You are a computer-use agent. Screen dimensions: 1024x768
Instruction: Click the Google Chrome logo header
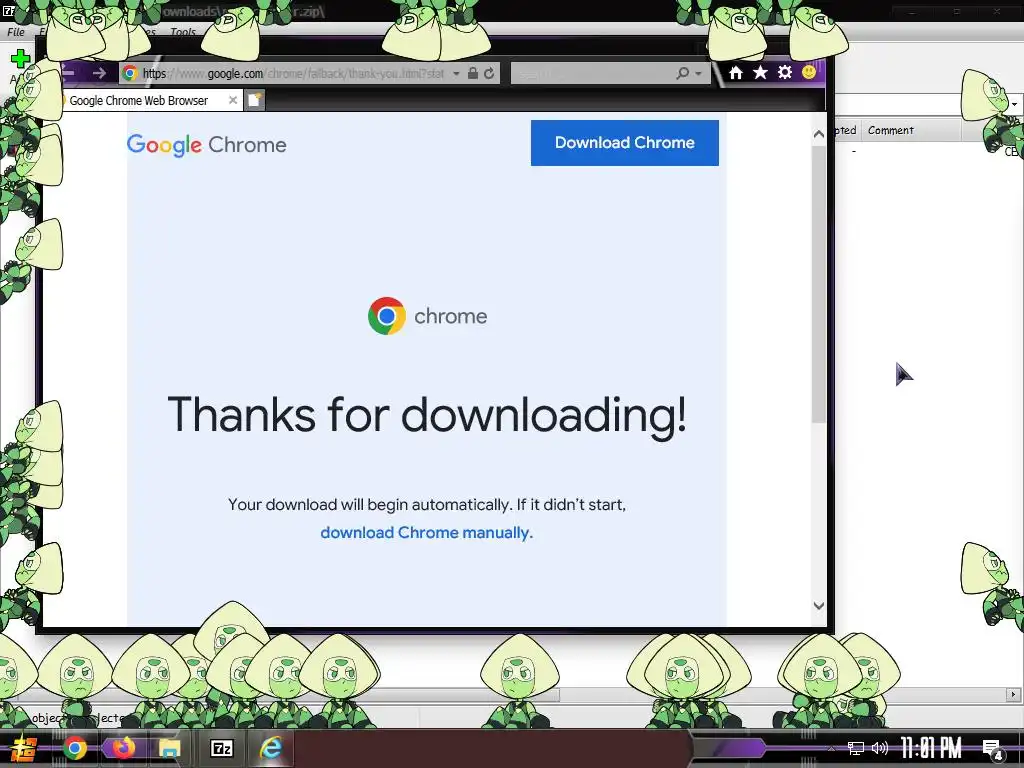click(x=206, y=145)
